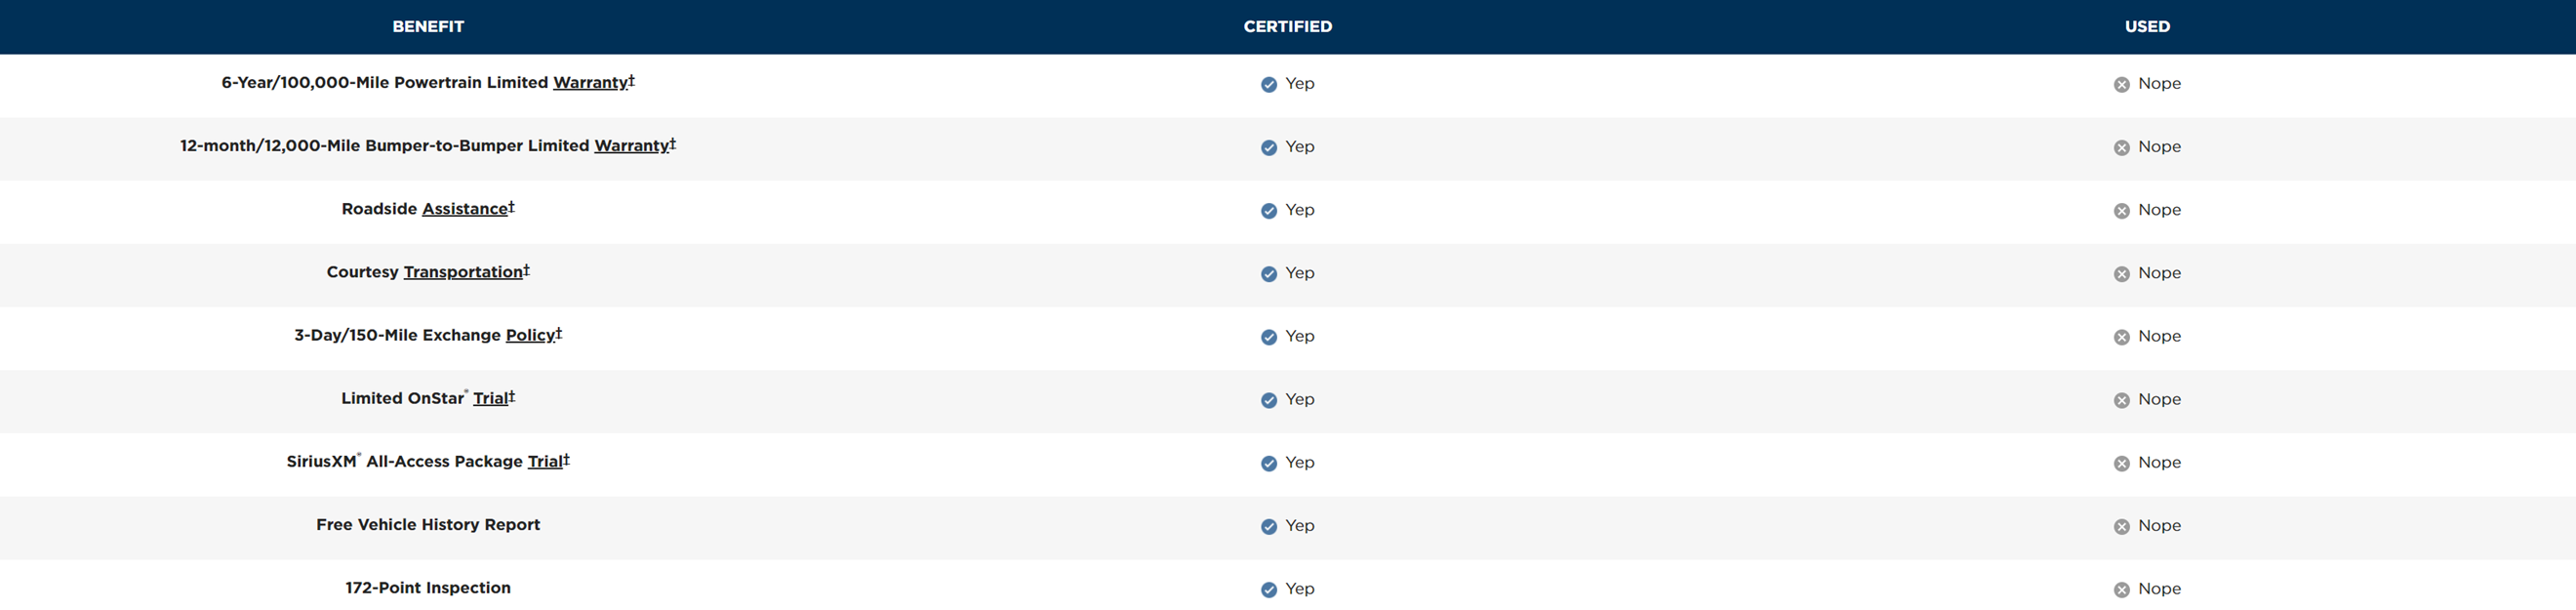The width and height of the screenshot is (2576, 610).
Task: Click the CERTIFIED column header
Action: [x=1287, y=27]
